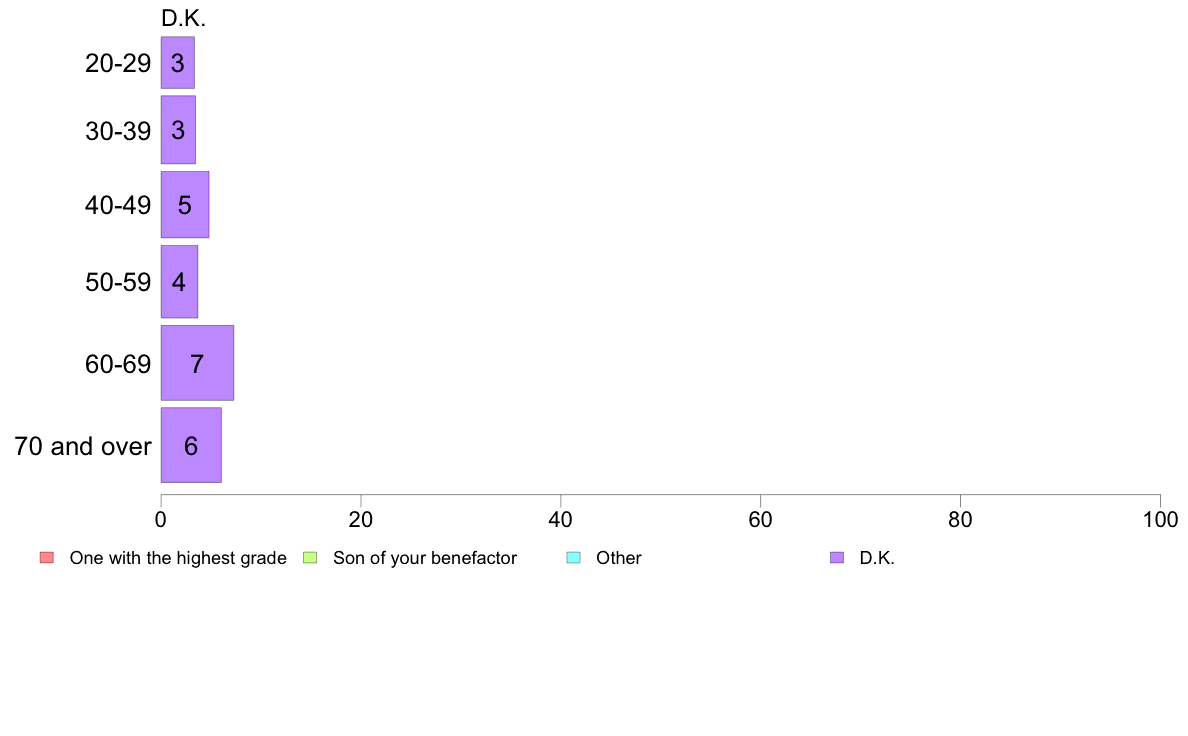Select the 50-59 bar showing 4
Image resolution: width=1188 pixels, height=736 pixels.
(179, 282)
